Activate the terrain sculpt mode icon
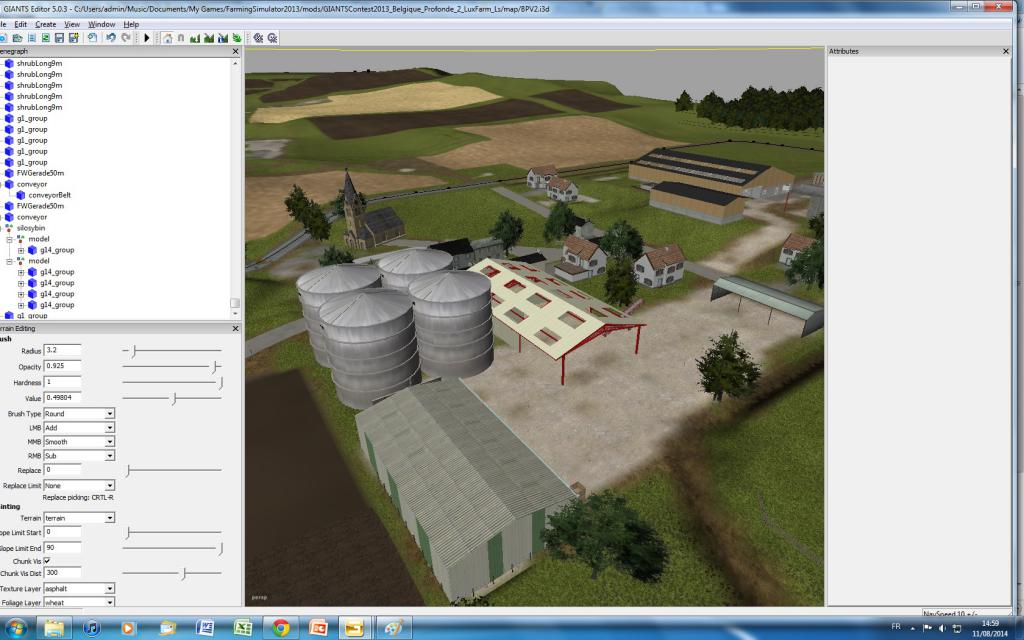Viewport: 1024px width, 640px height. [195, 38]
